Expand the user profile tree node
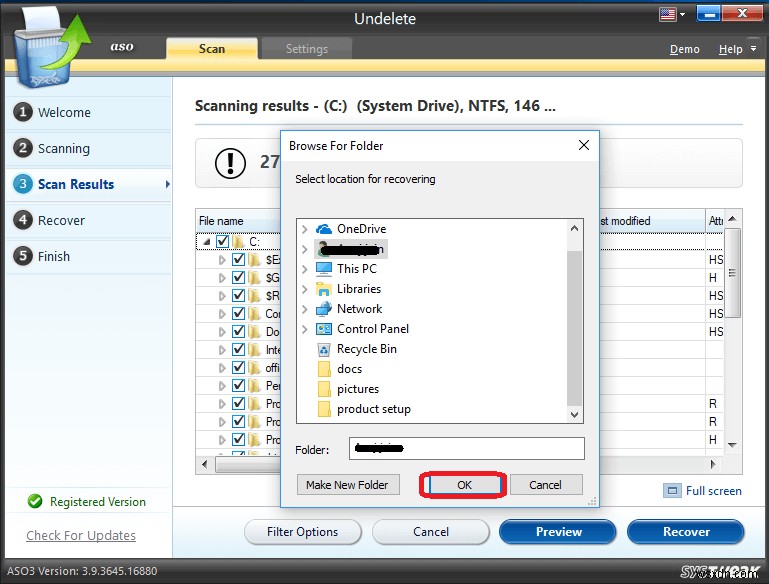Screen dimensions: 769x584 pos(305,249)
